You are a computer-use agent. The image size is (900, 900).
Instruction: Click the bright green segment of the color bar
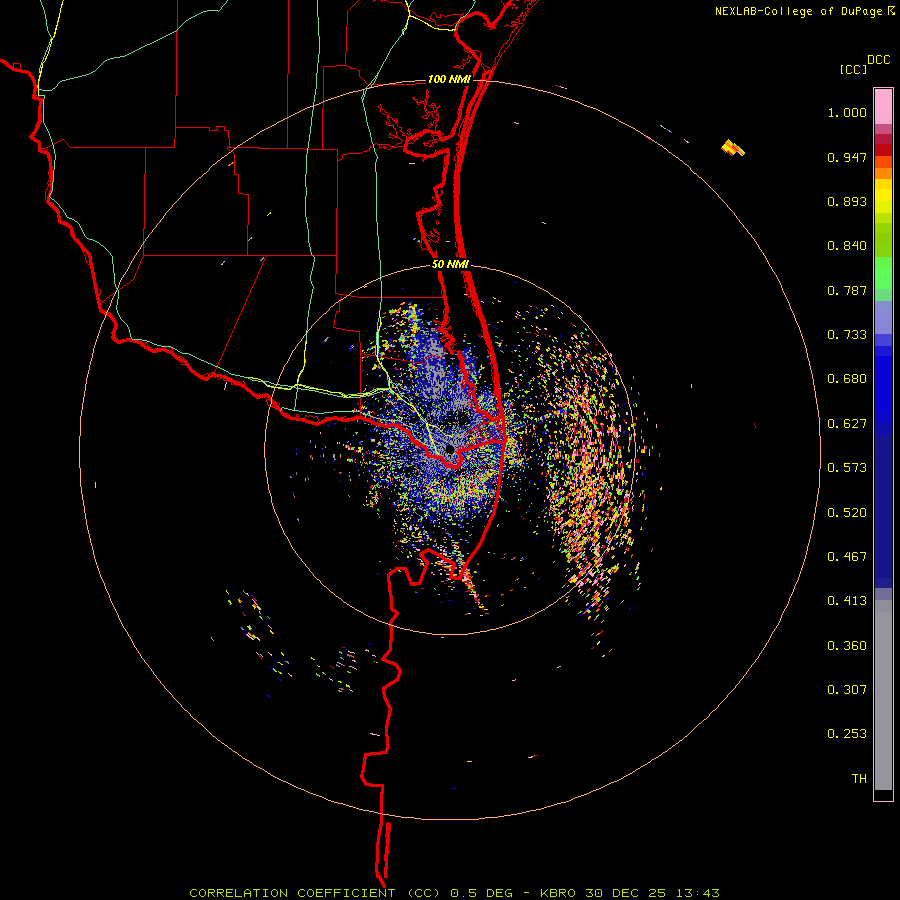(x=883, y=273)
